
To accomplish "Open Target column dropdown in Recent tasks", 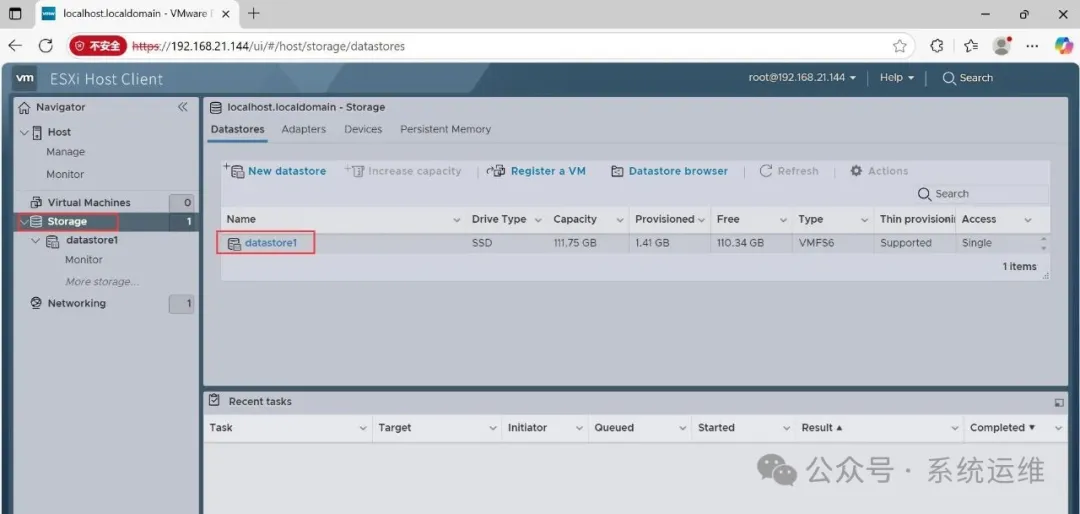I will (x=492, y=429).
